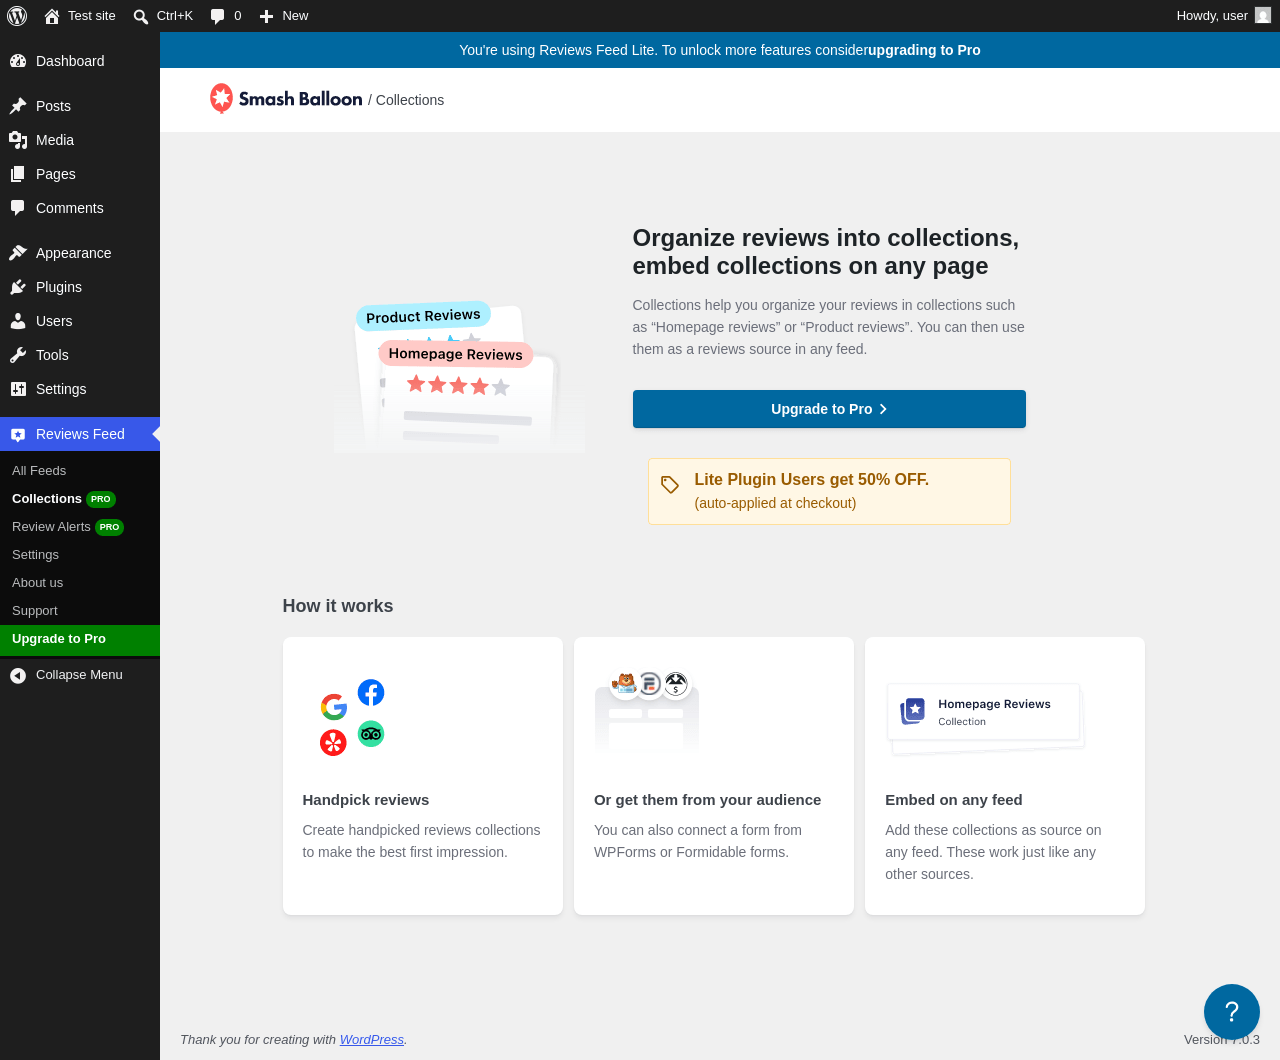Click the Dashboard gauge icon

18,61
